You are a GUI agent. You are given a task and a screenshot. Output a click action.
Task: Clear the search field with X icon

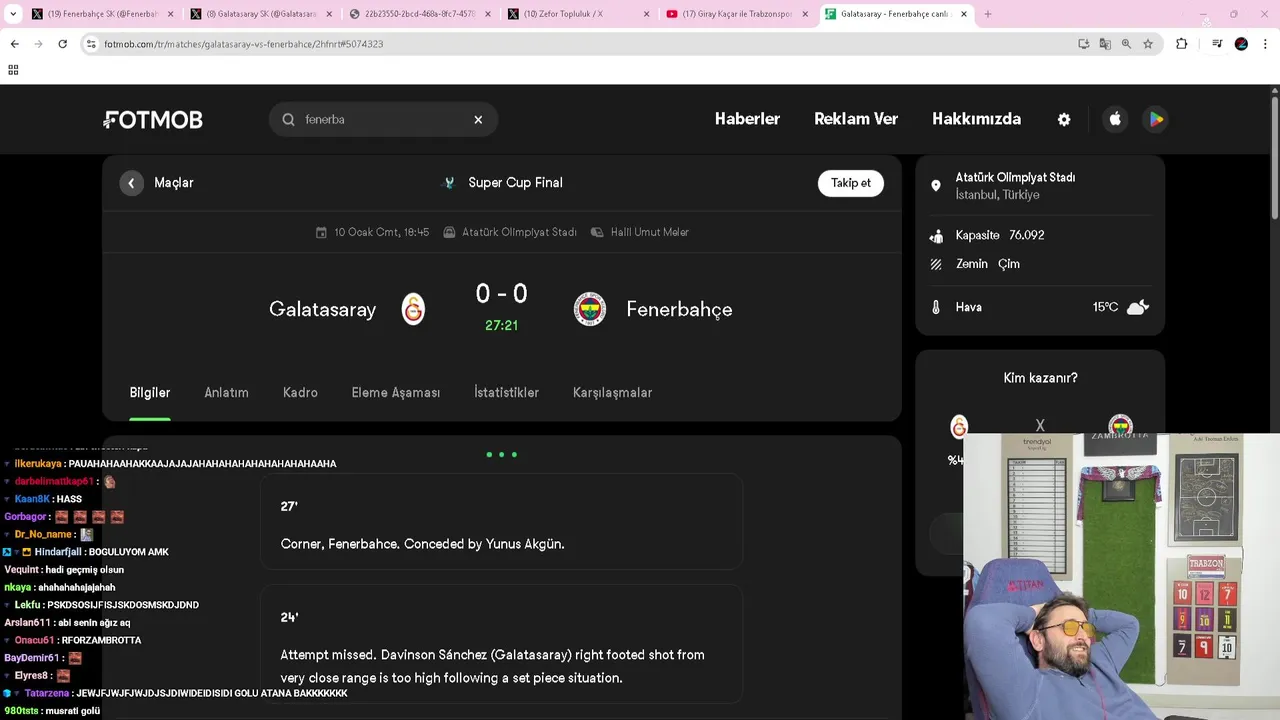pos(478,120)
